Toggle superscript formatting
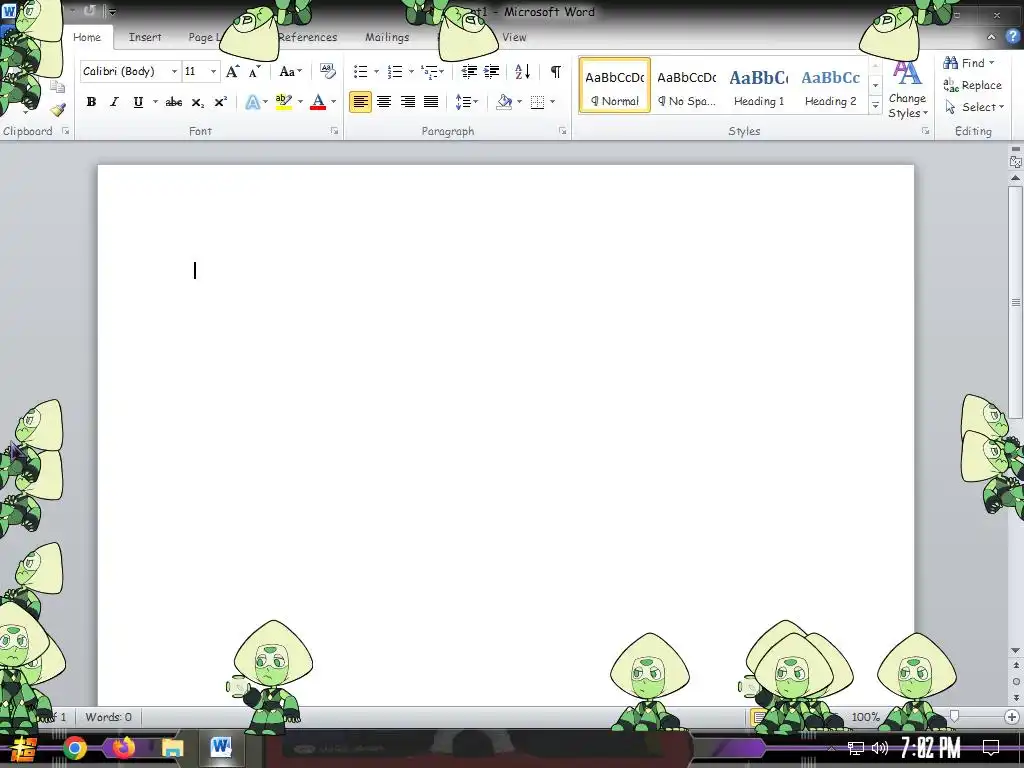 (x=221, y=102)
